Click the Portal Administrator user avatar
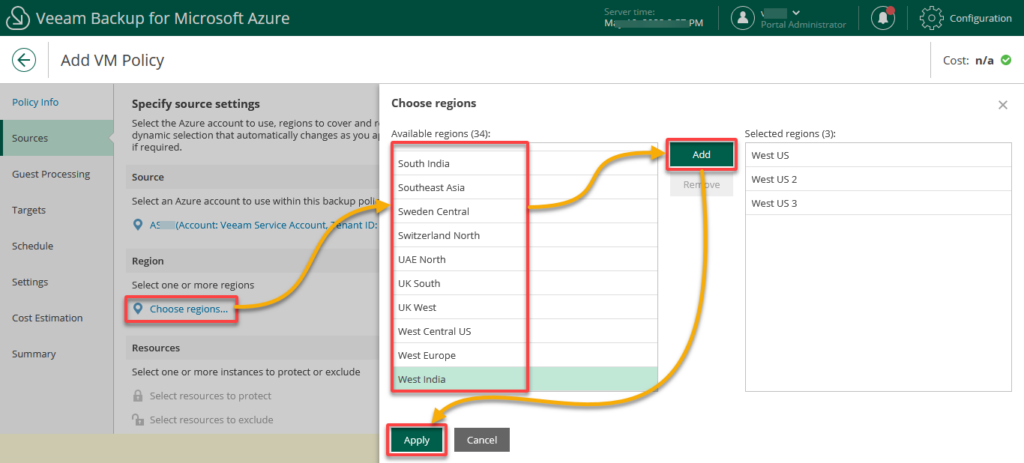This screenshot has height=463, width=1024. [x=741, y=17]
